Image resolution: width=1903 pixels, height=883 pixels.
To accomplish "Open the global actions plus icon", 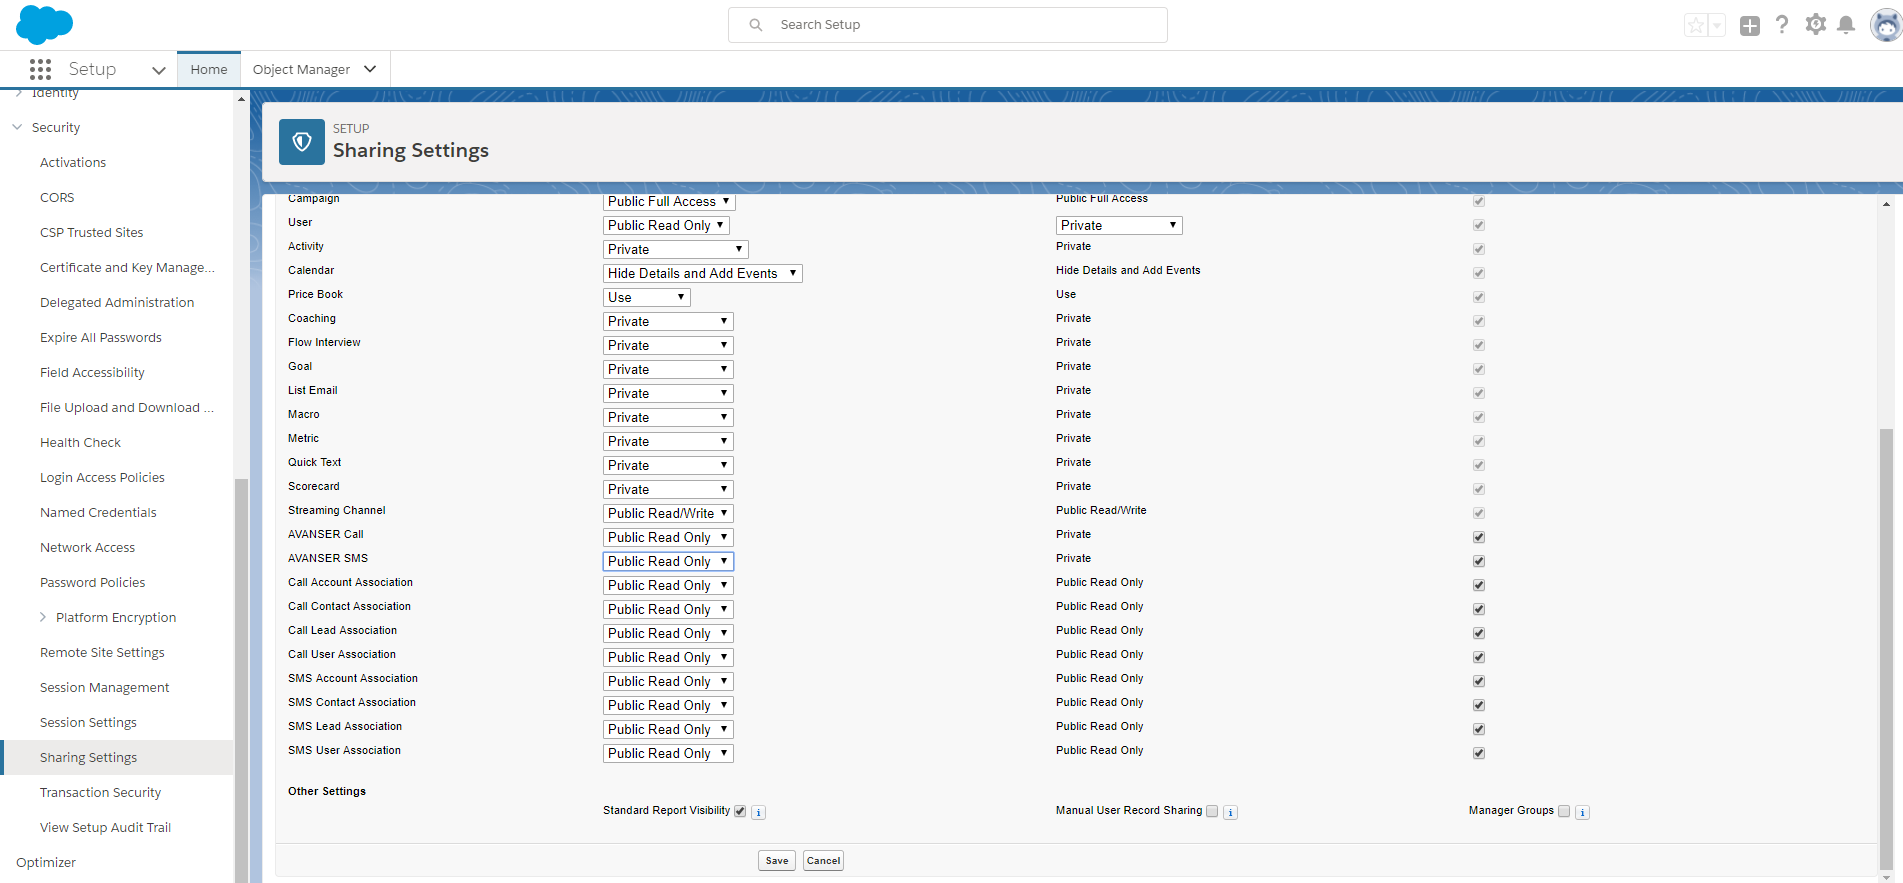I will click(1749, 26).
